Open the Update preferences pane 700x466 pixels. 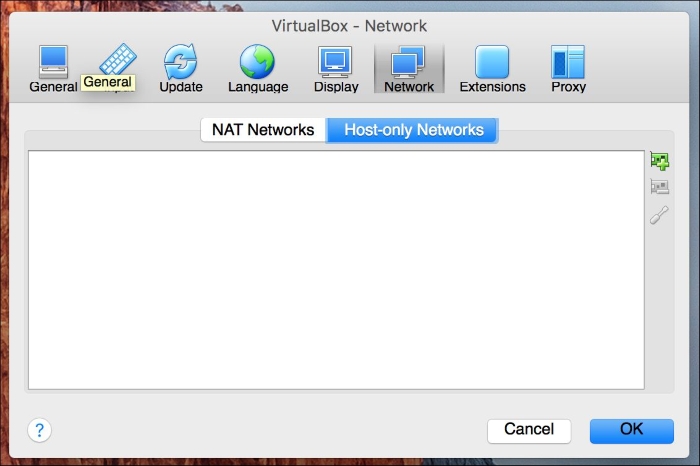(x=181, y=69)
